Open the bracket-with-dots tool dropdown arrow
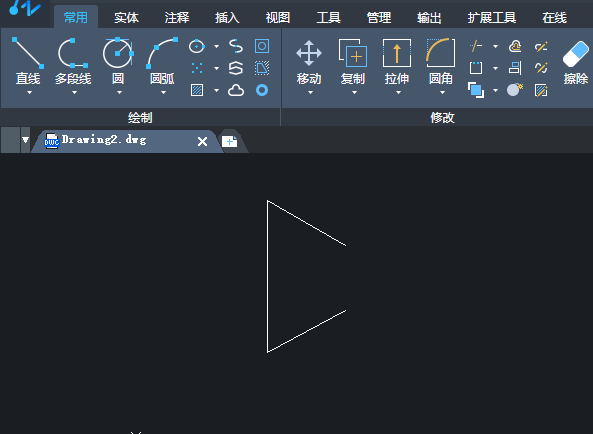The width and height of the screenshot is (593, 434). click(x=495, y=68)
